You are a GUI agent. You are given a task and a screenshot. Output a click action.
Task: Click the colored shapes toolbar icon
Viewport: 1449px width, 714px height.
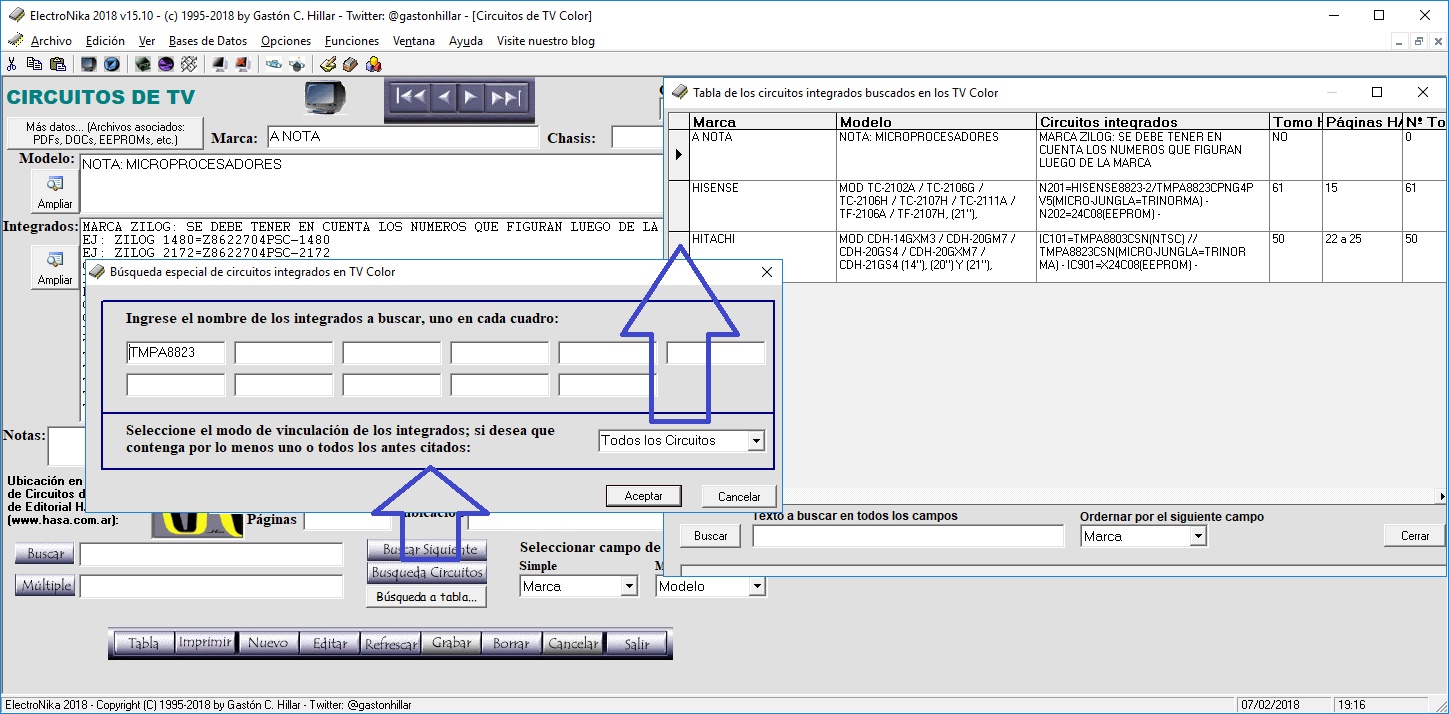[x=373, y=64]
